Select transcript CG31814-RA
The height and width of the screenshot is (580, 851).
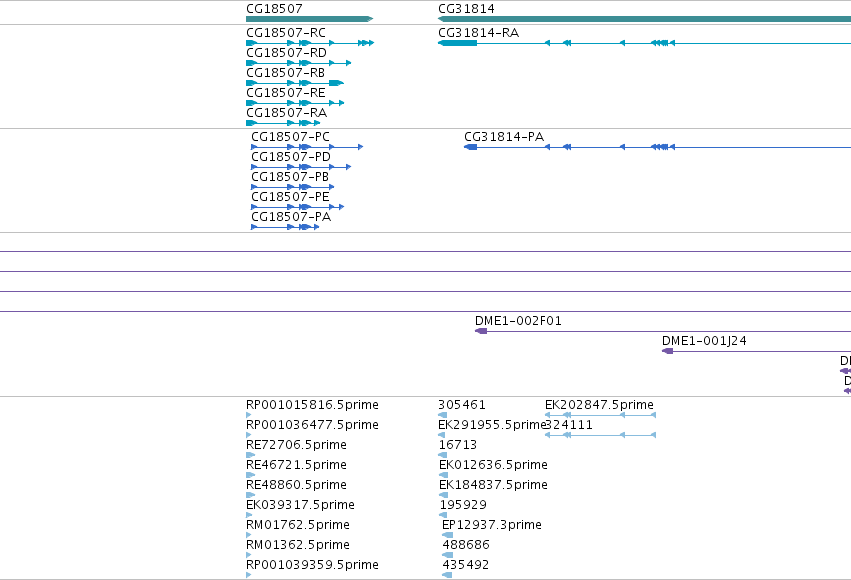(x=479, y=33)
